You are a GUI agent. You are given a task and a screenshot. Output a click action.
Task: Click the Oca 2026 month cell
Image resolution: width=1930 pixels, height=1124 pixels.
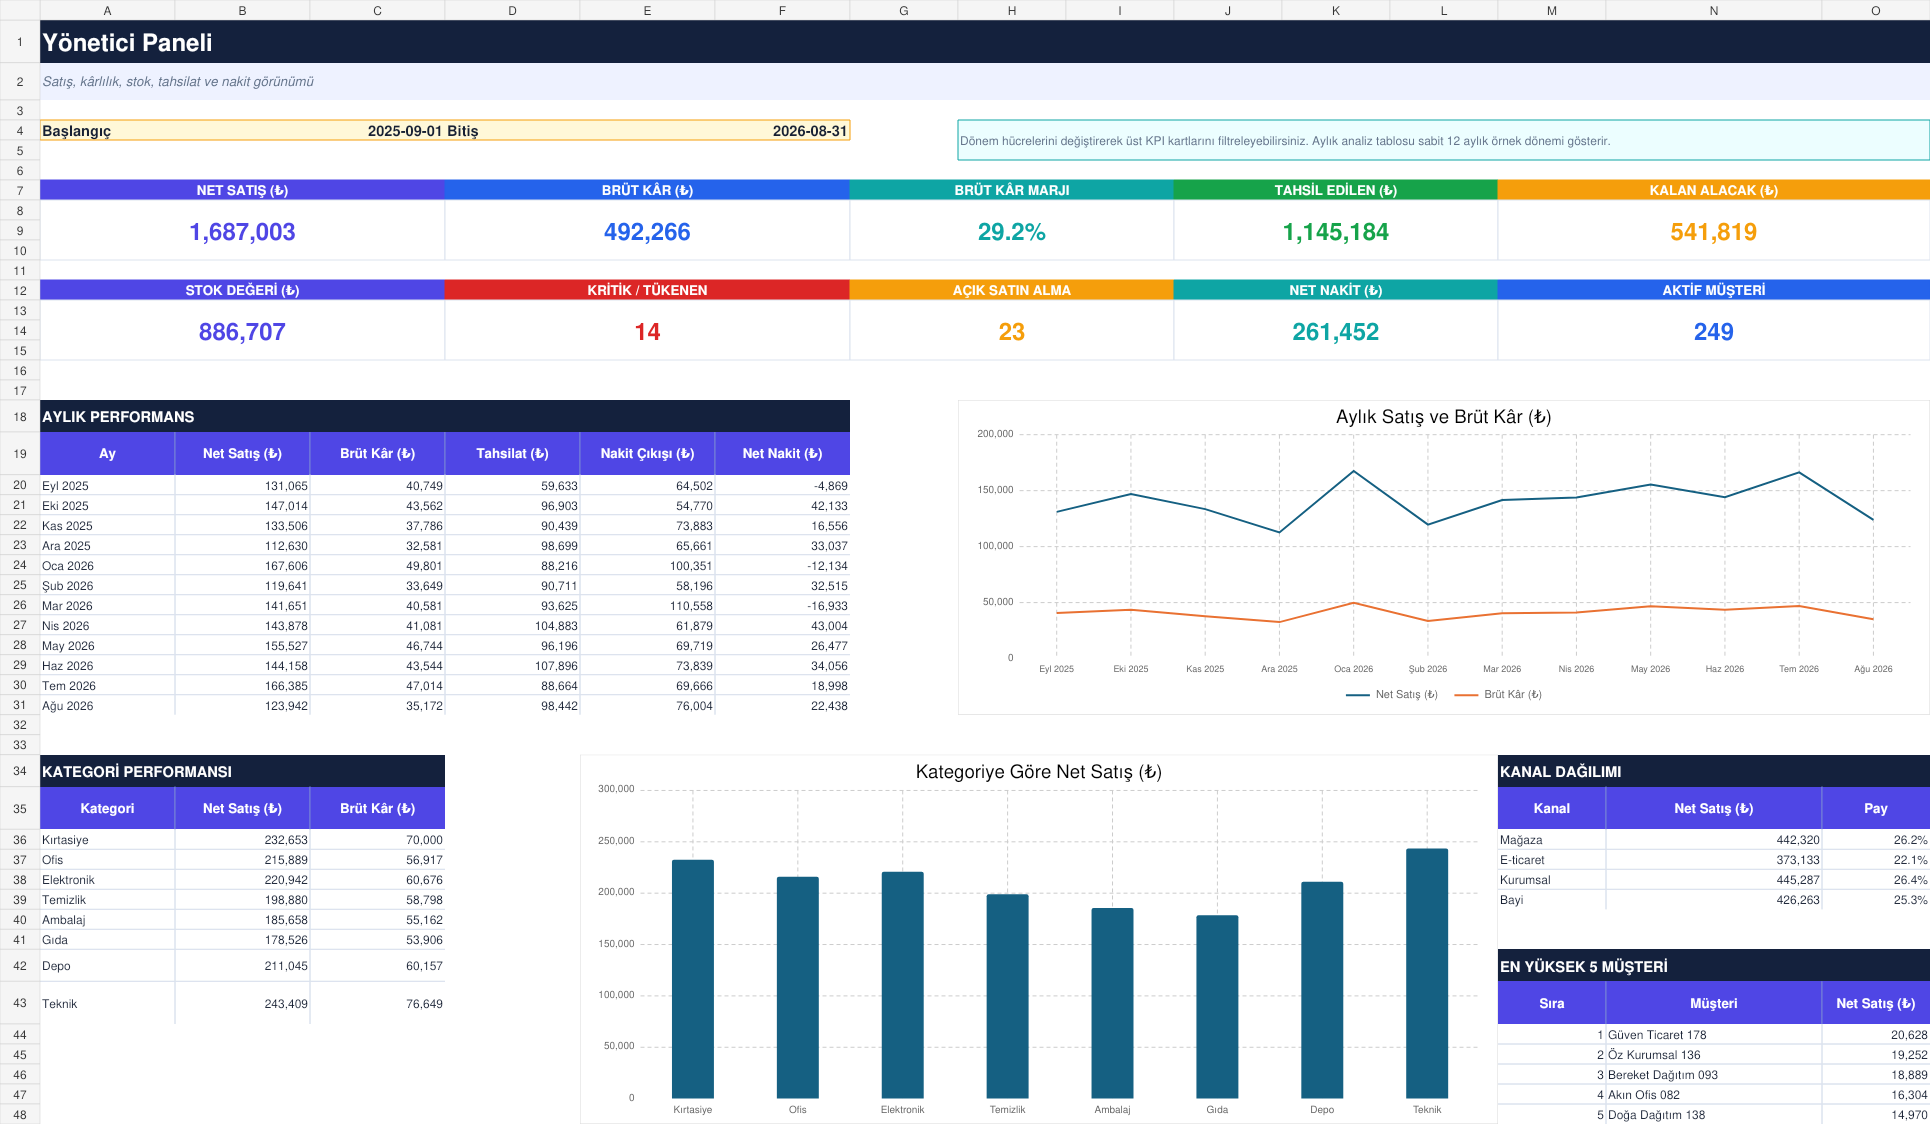pyautogui.click(x=107, y=566)
